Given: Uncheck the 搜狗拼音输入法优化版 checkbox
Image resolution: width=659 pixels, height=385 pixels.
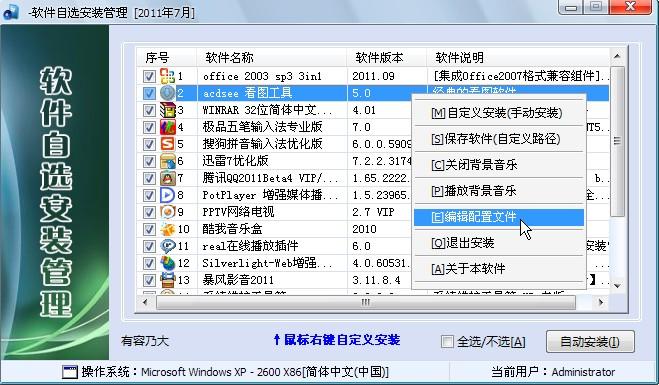Looking at the screenshot, I should point(149,144).
